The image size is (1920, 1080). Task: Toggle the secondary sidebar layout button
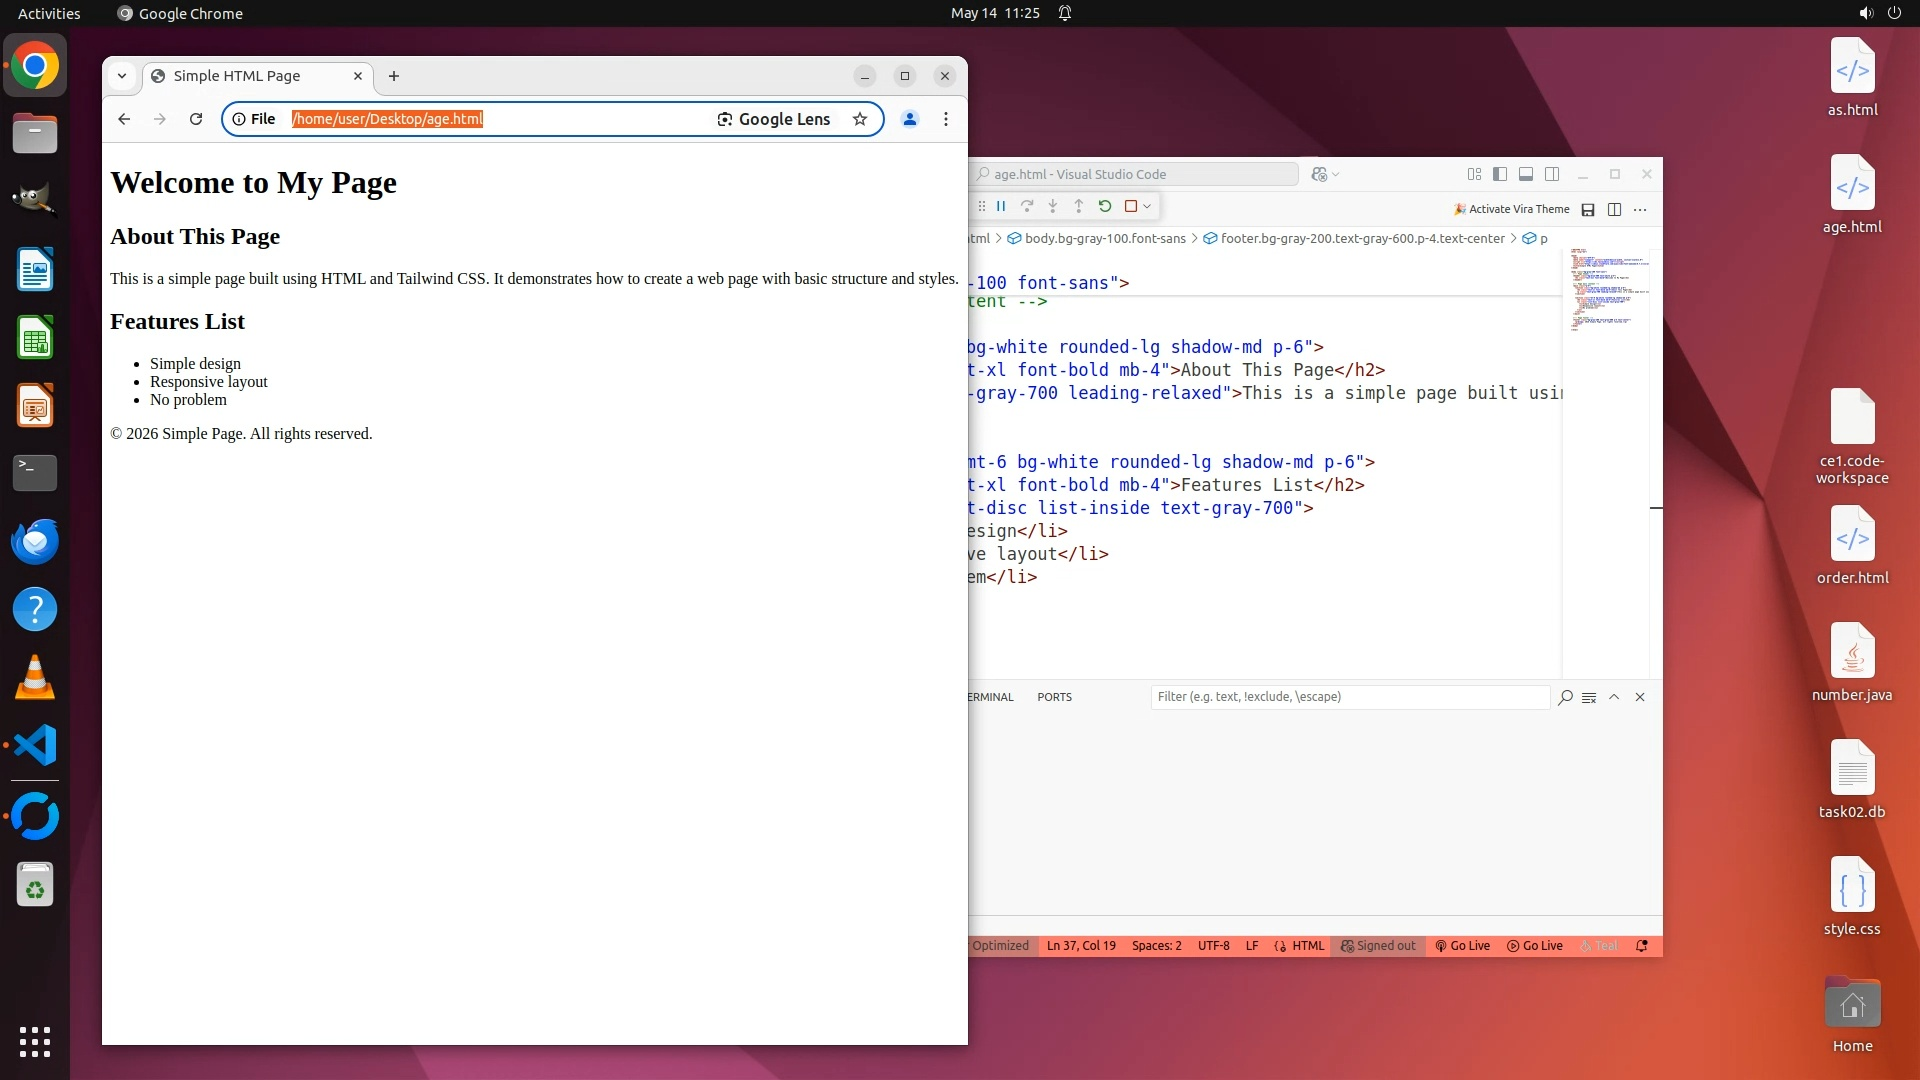point(1552,174)
